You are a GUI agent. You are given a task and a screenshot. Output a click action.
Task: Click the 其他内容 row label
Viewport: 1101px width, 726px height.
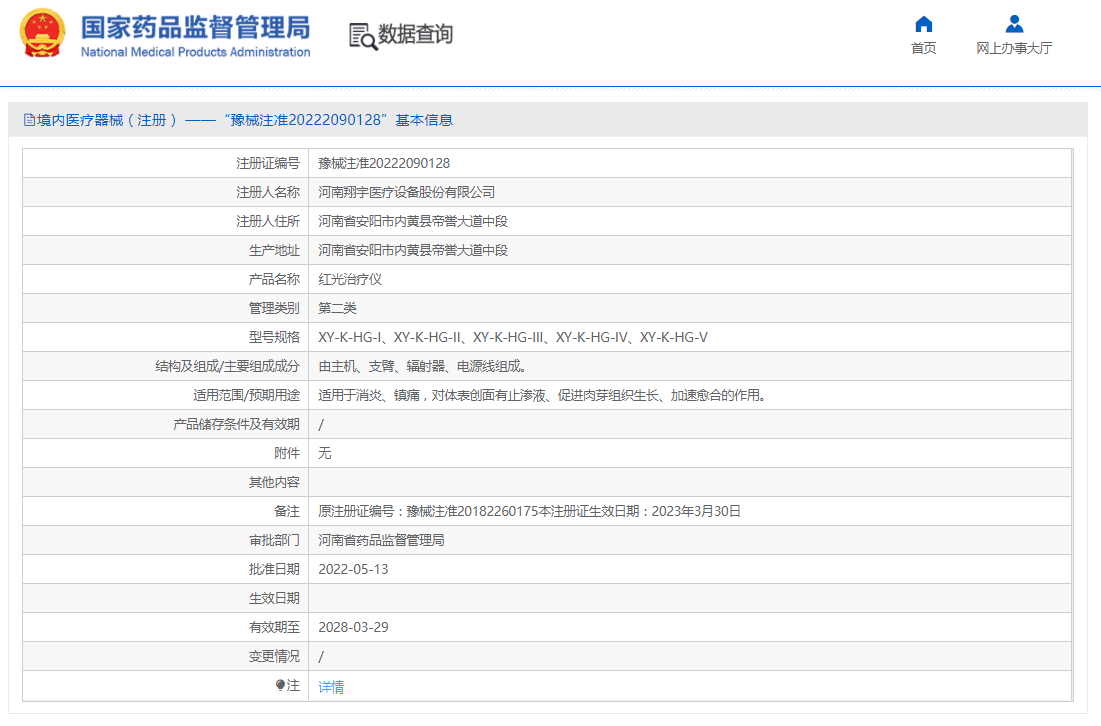(x=274, y=482)
